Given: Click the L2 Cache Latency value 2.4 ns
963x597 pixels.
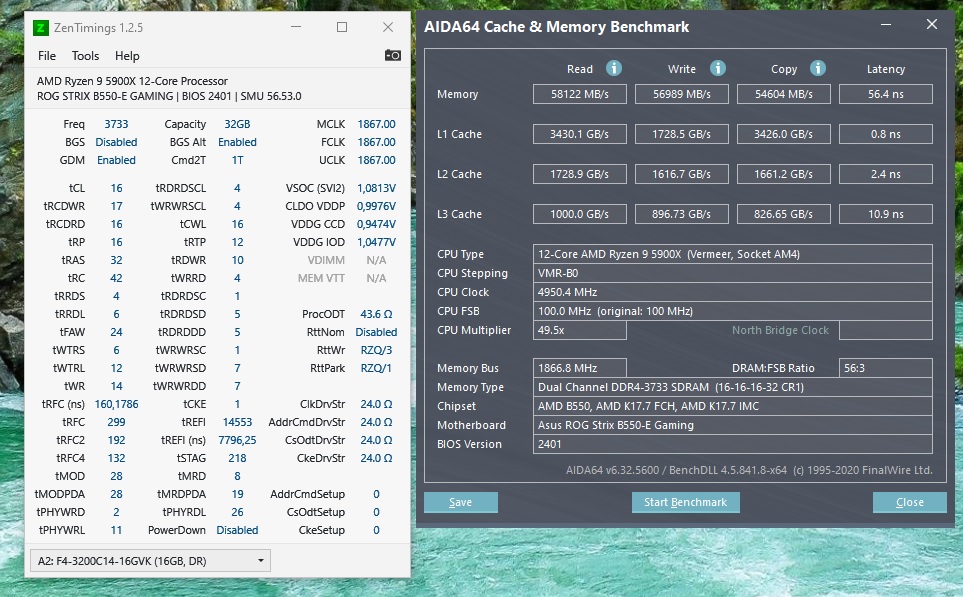Looking at the screenshot, I should point(886,174).
